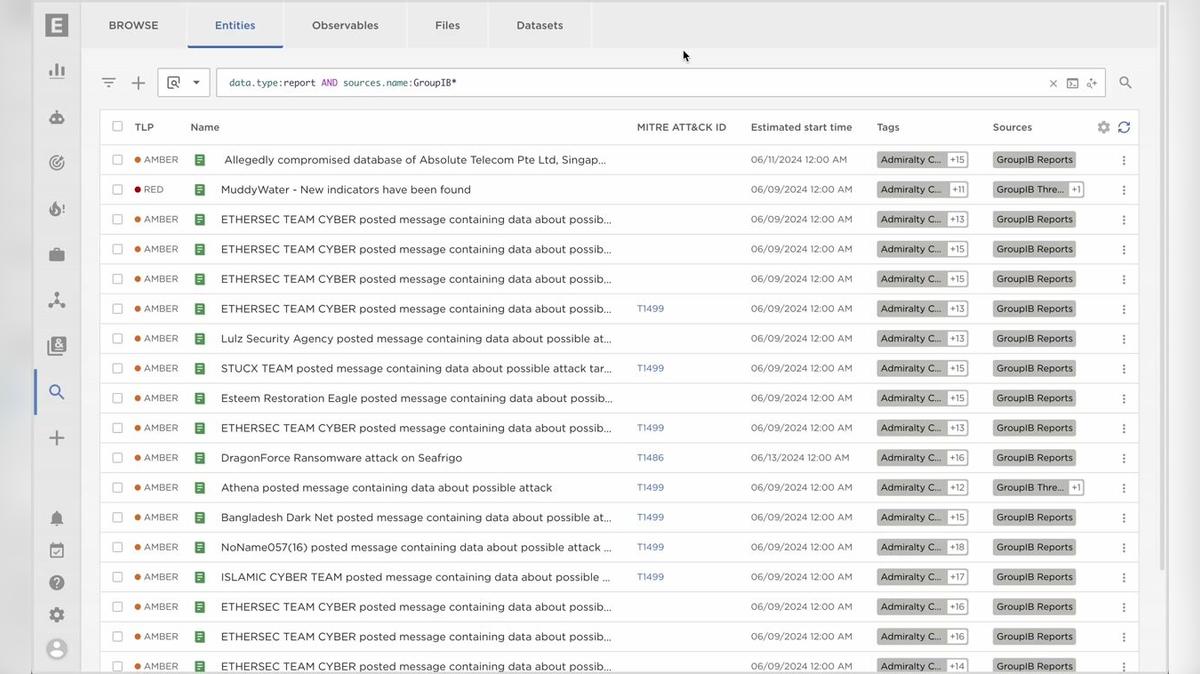Open the sidebar settings gear icon
The width and height of the screenshot is (1200, 674).
click(x=57, y=615)
